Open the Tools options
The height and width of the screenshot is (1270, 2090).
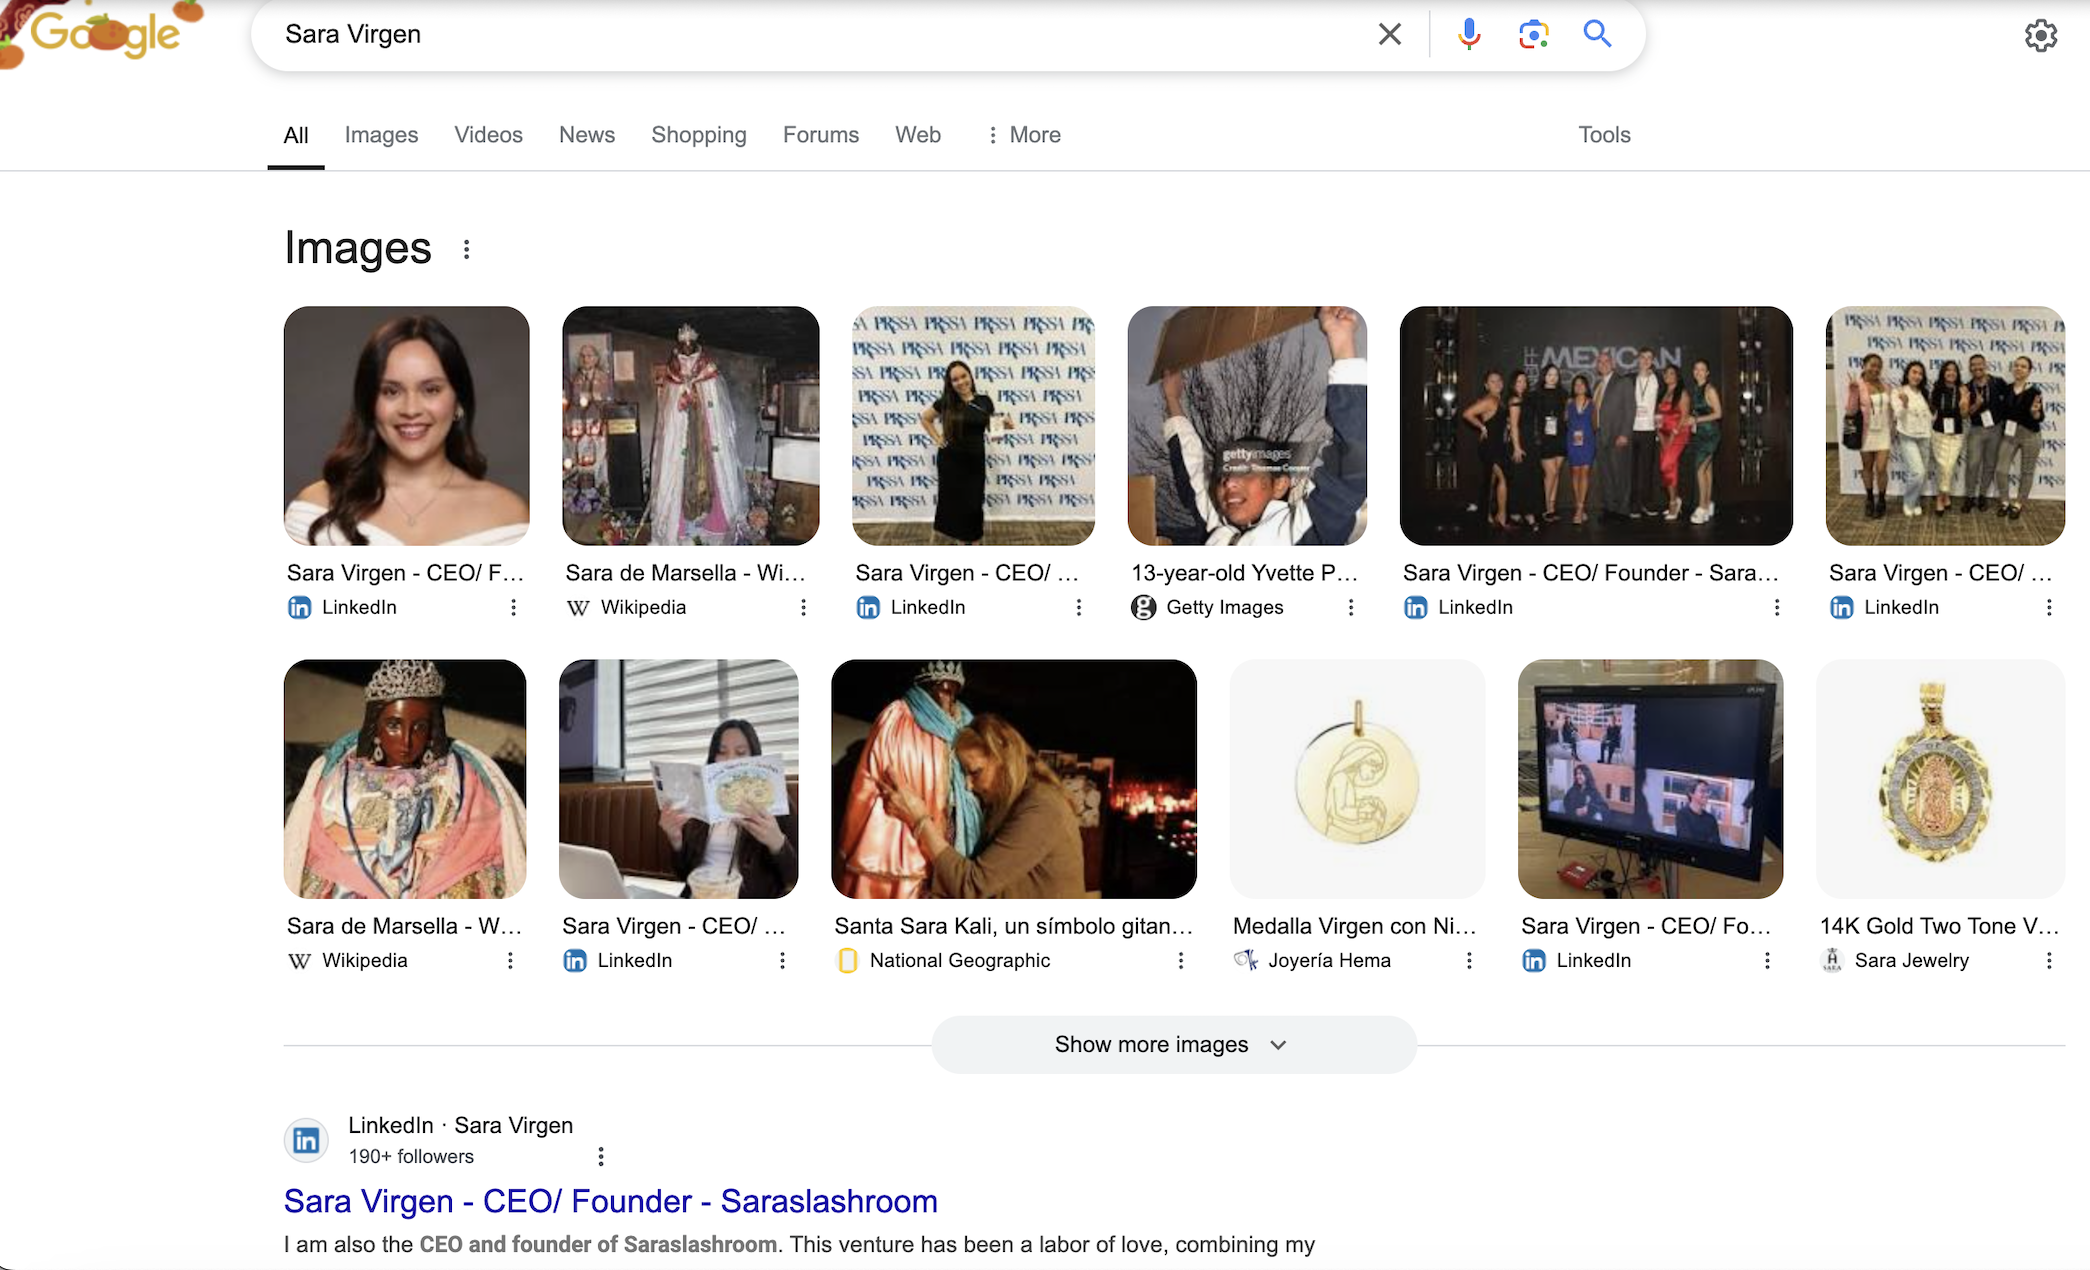click(1603, 135)
